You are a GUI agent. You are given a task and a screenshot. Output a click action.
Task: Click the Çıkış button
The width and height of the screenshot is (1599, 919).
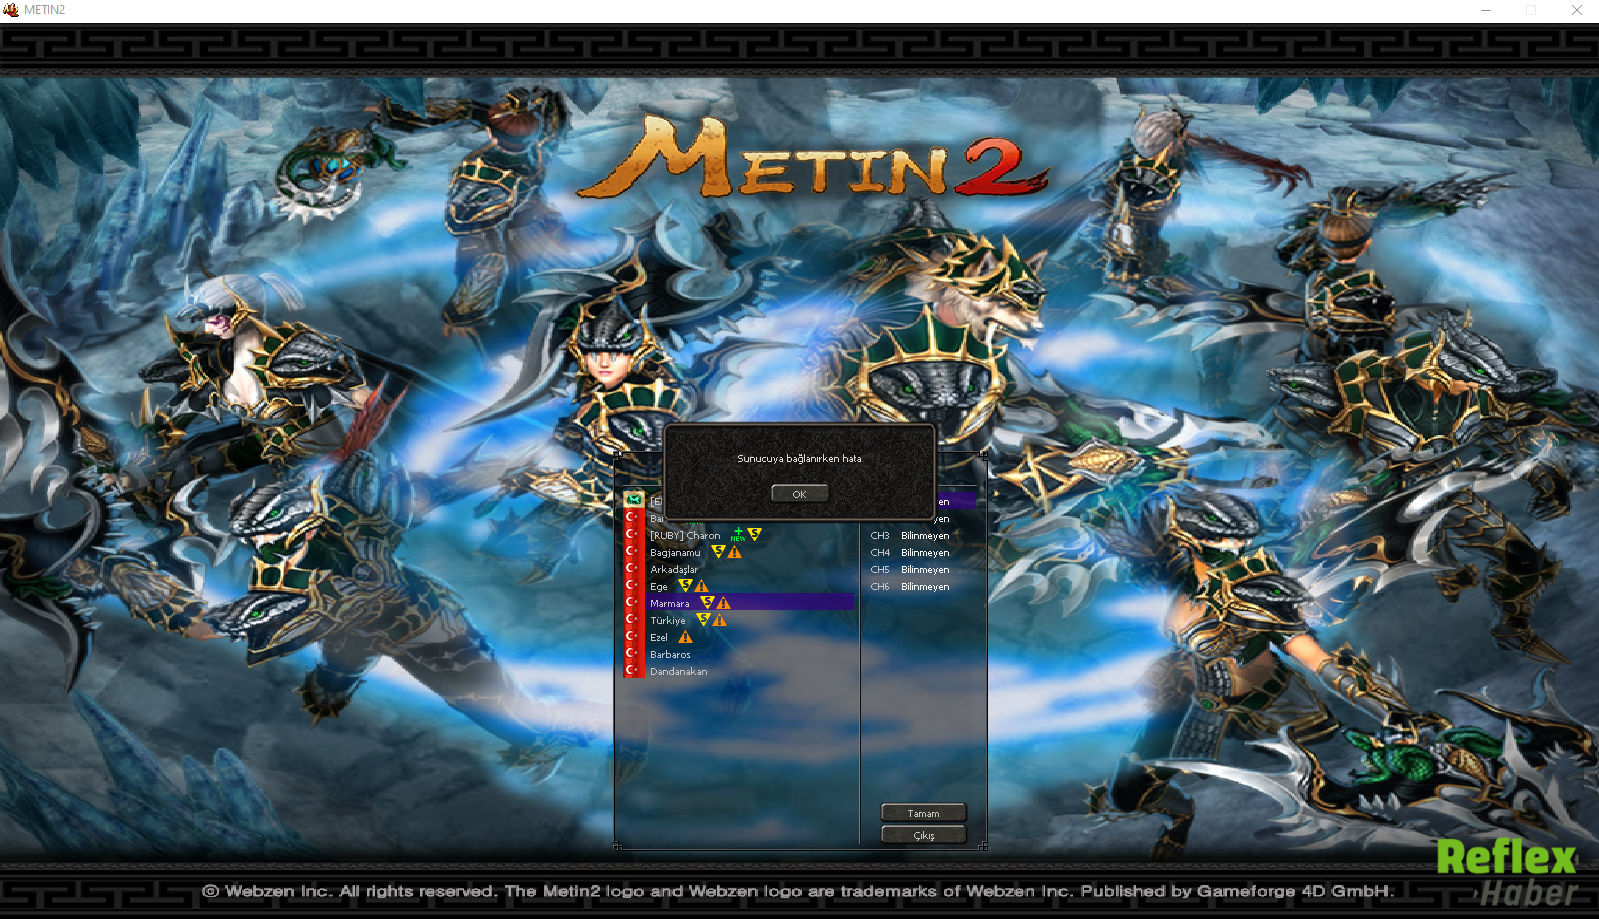click(923, 835)
